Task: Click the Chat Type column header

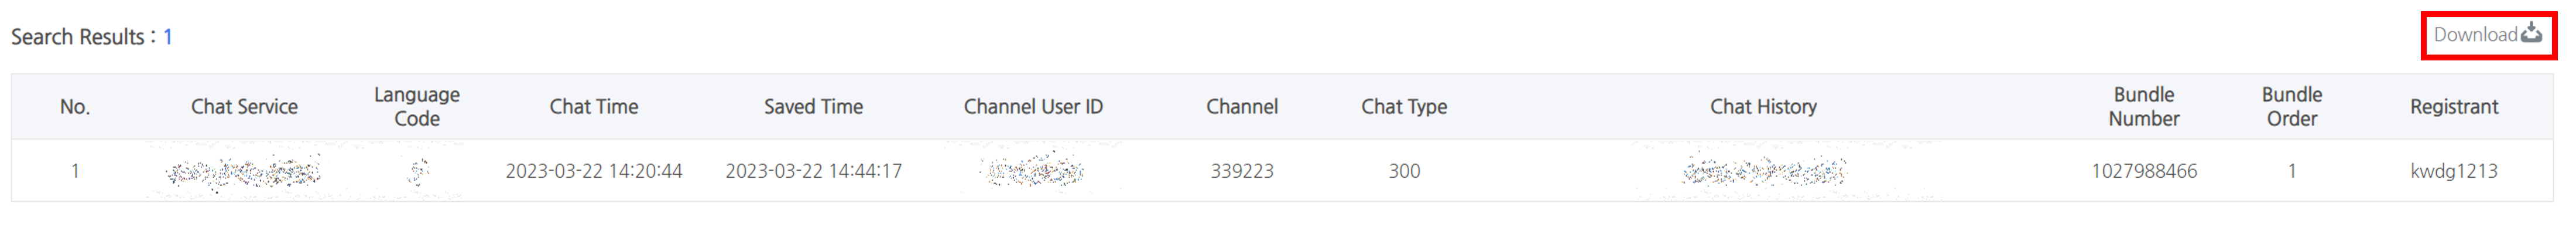Action: 1404,107
